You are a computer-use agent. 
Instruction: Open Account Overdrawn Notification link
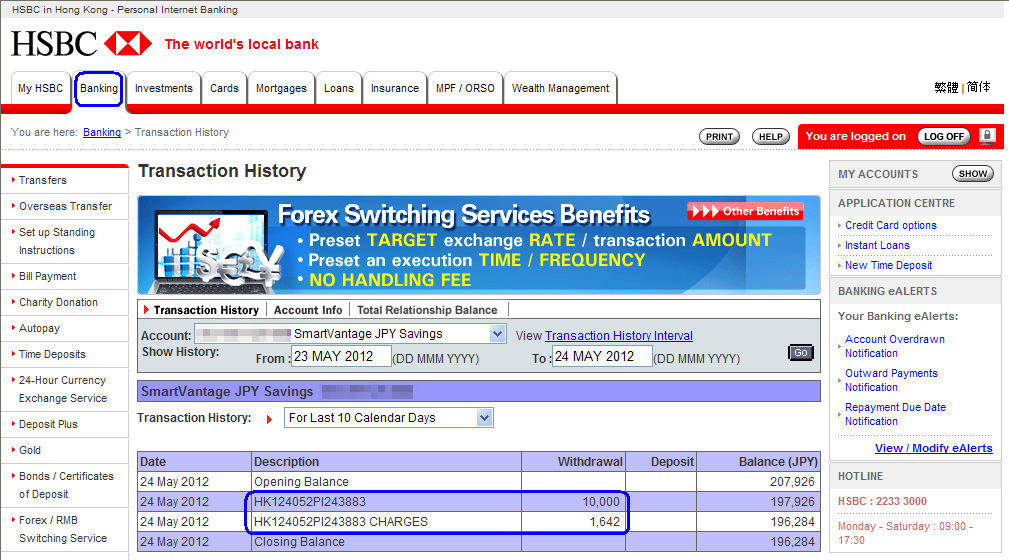tap(894, 346)
